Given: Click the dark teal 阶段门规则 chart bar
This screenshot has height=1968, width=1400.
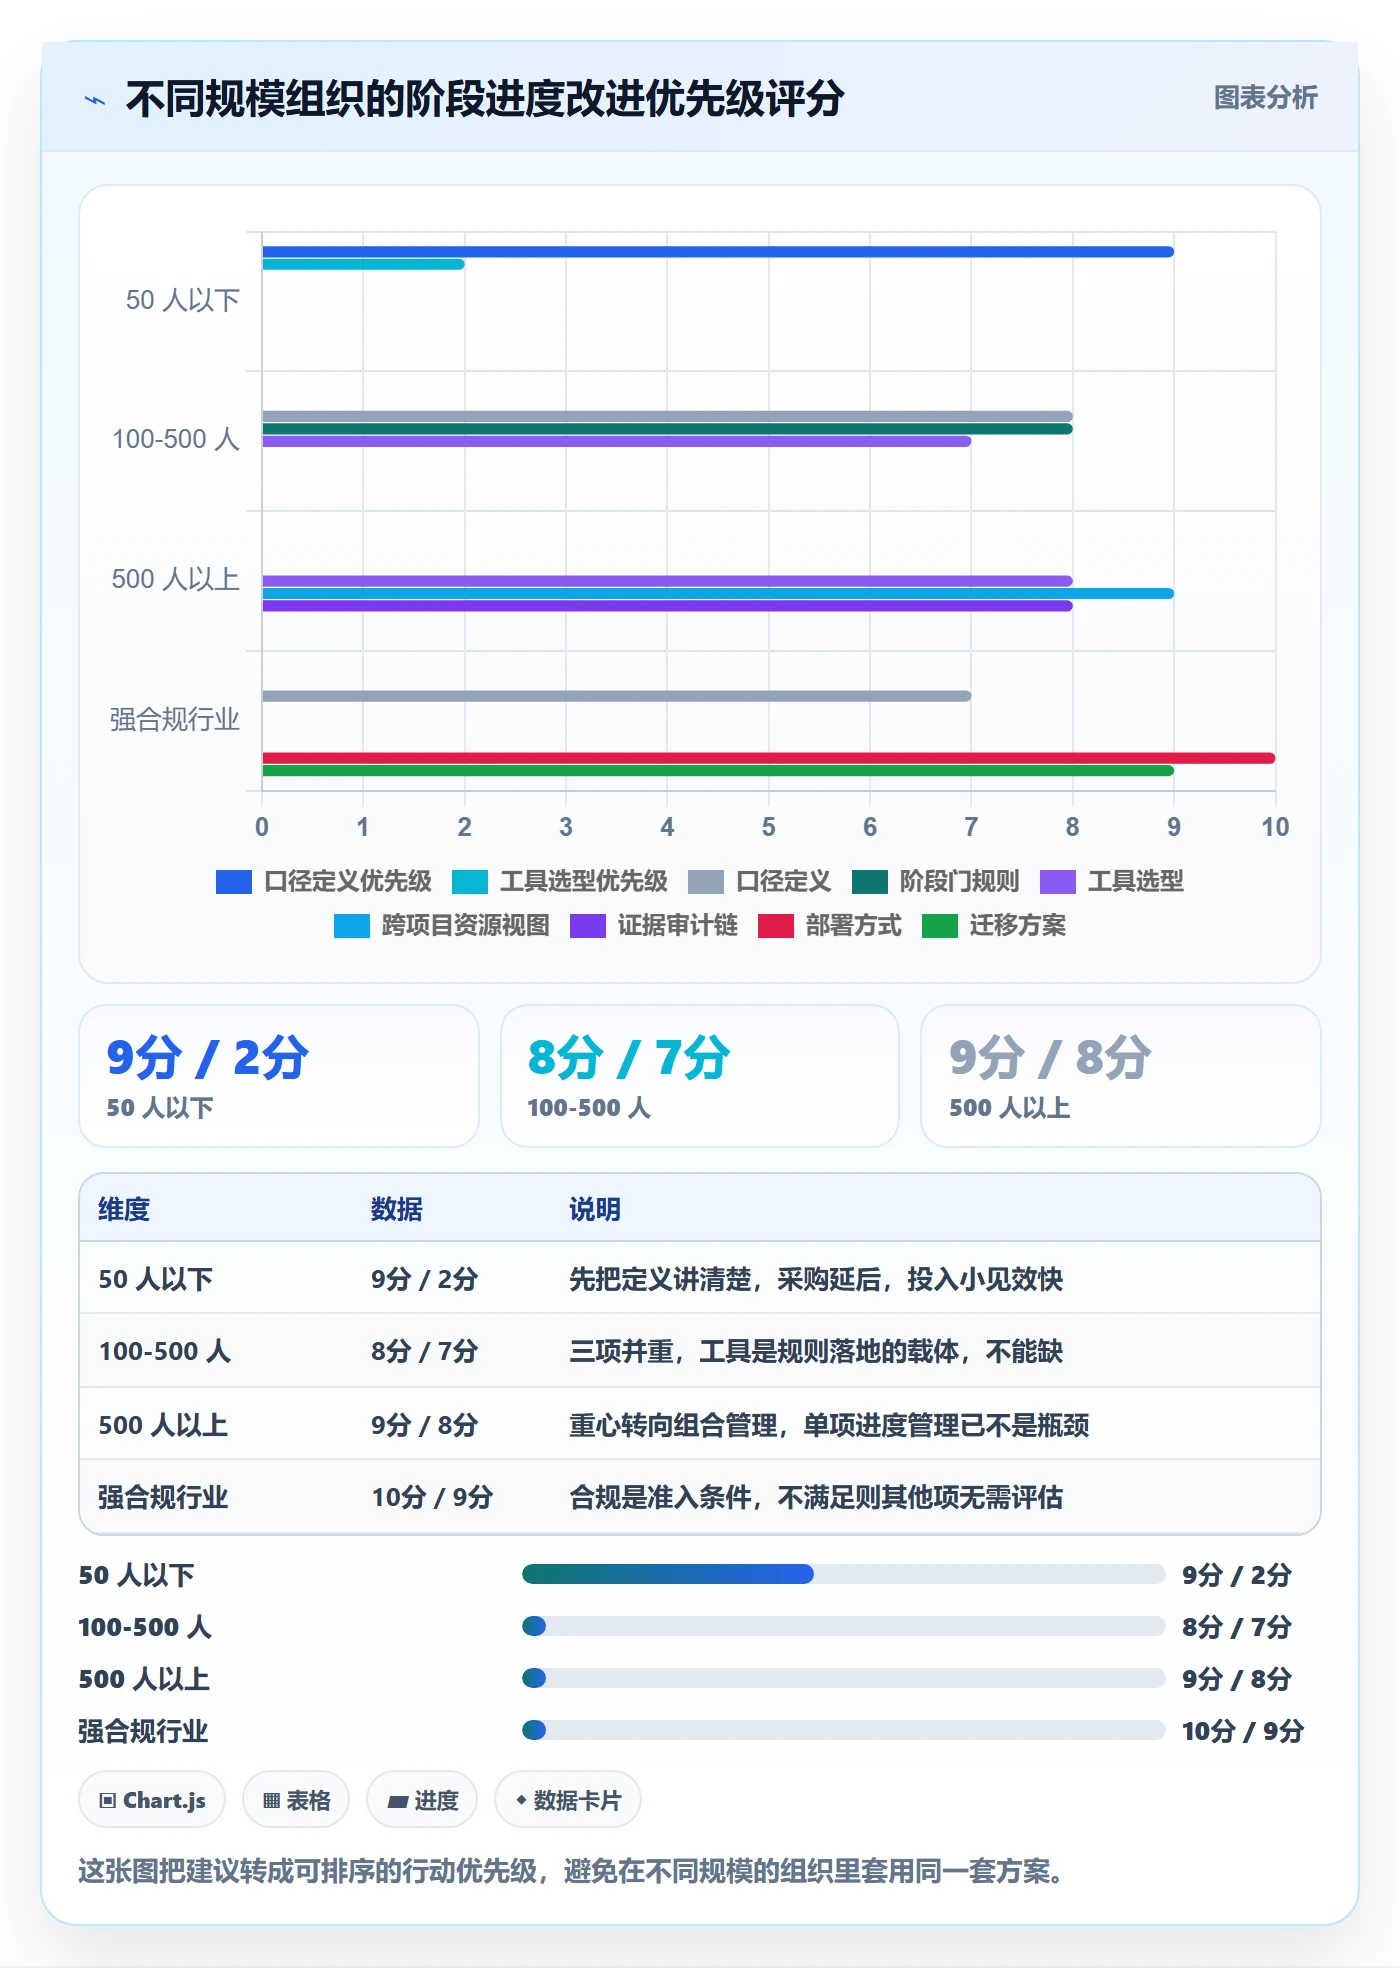Looking at the screenshot, I should click(667, 429).
